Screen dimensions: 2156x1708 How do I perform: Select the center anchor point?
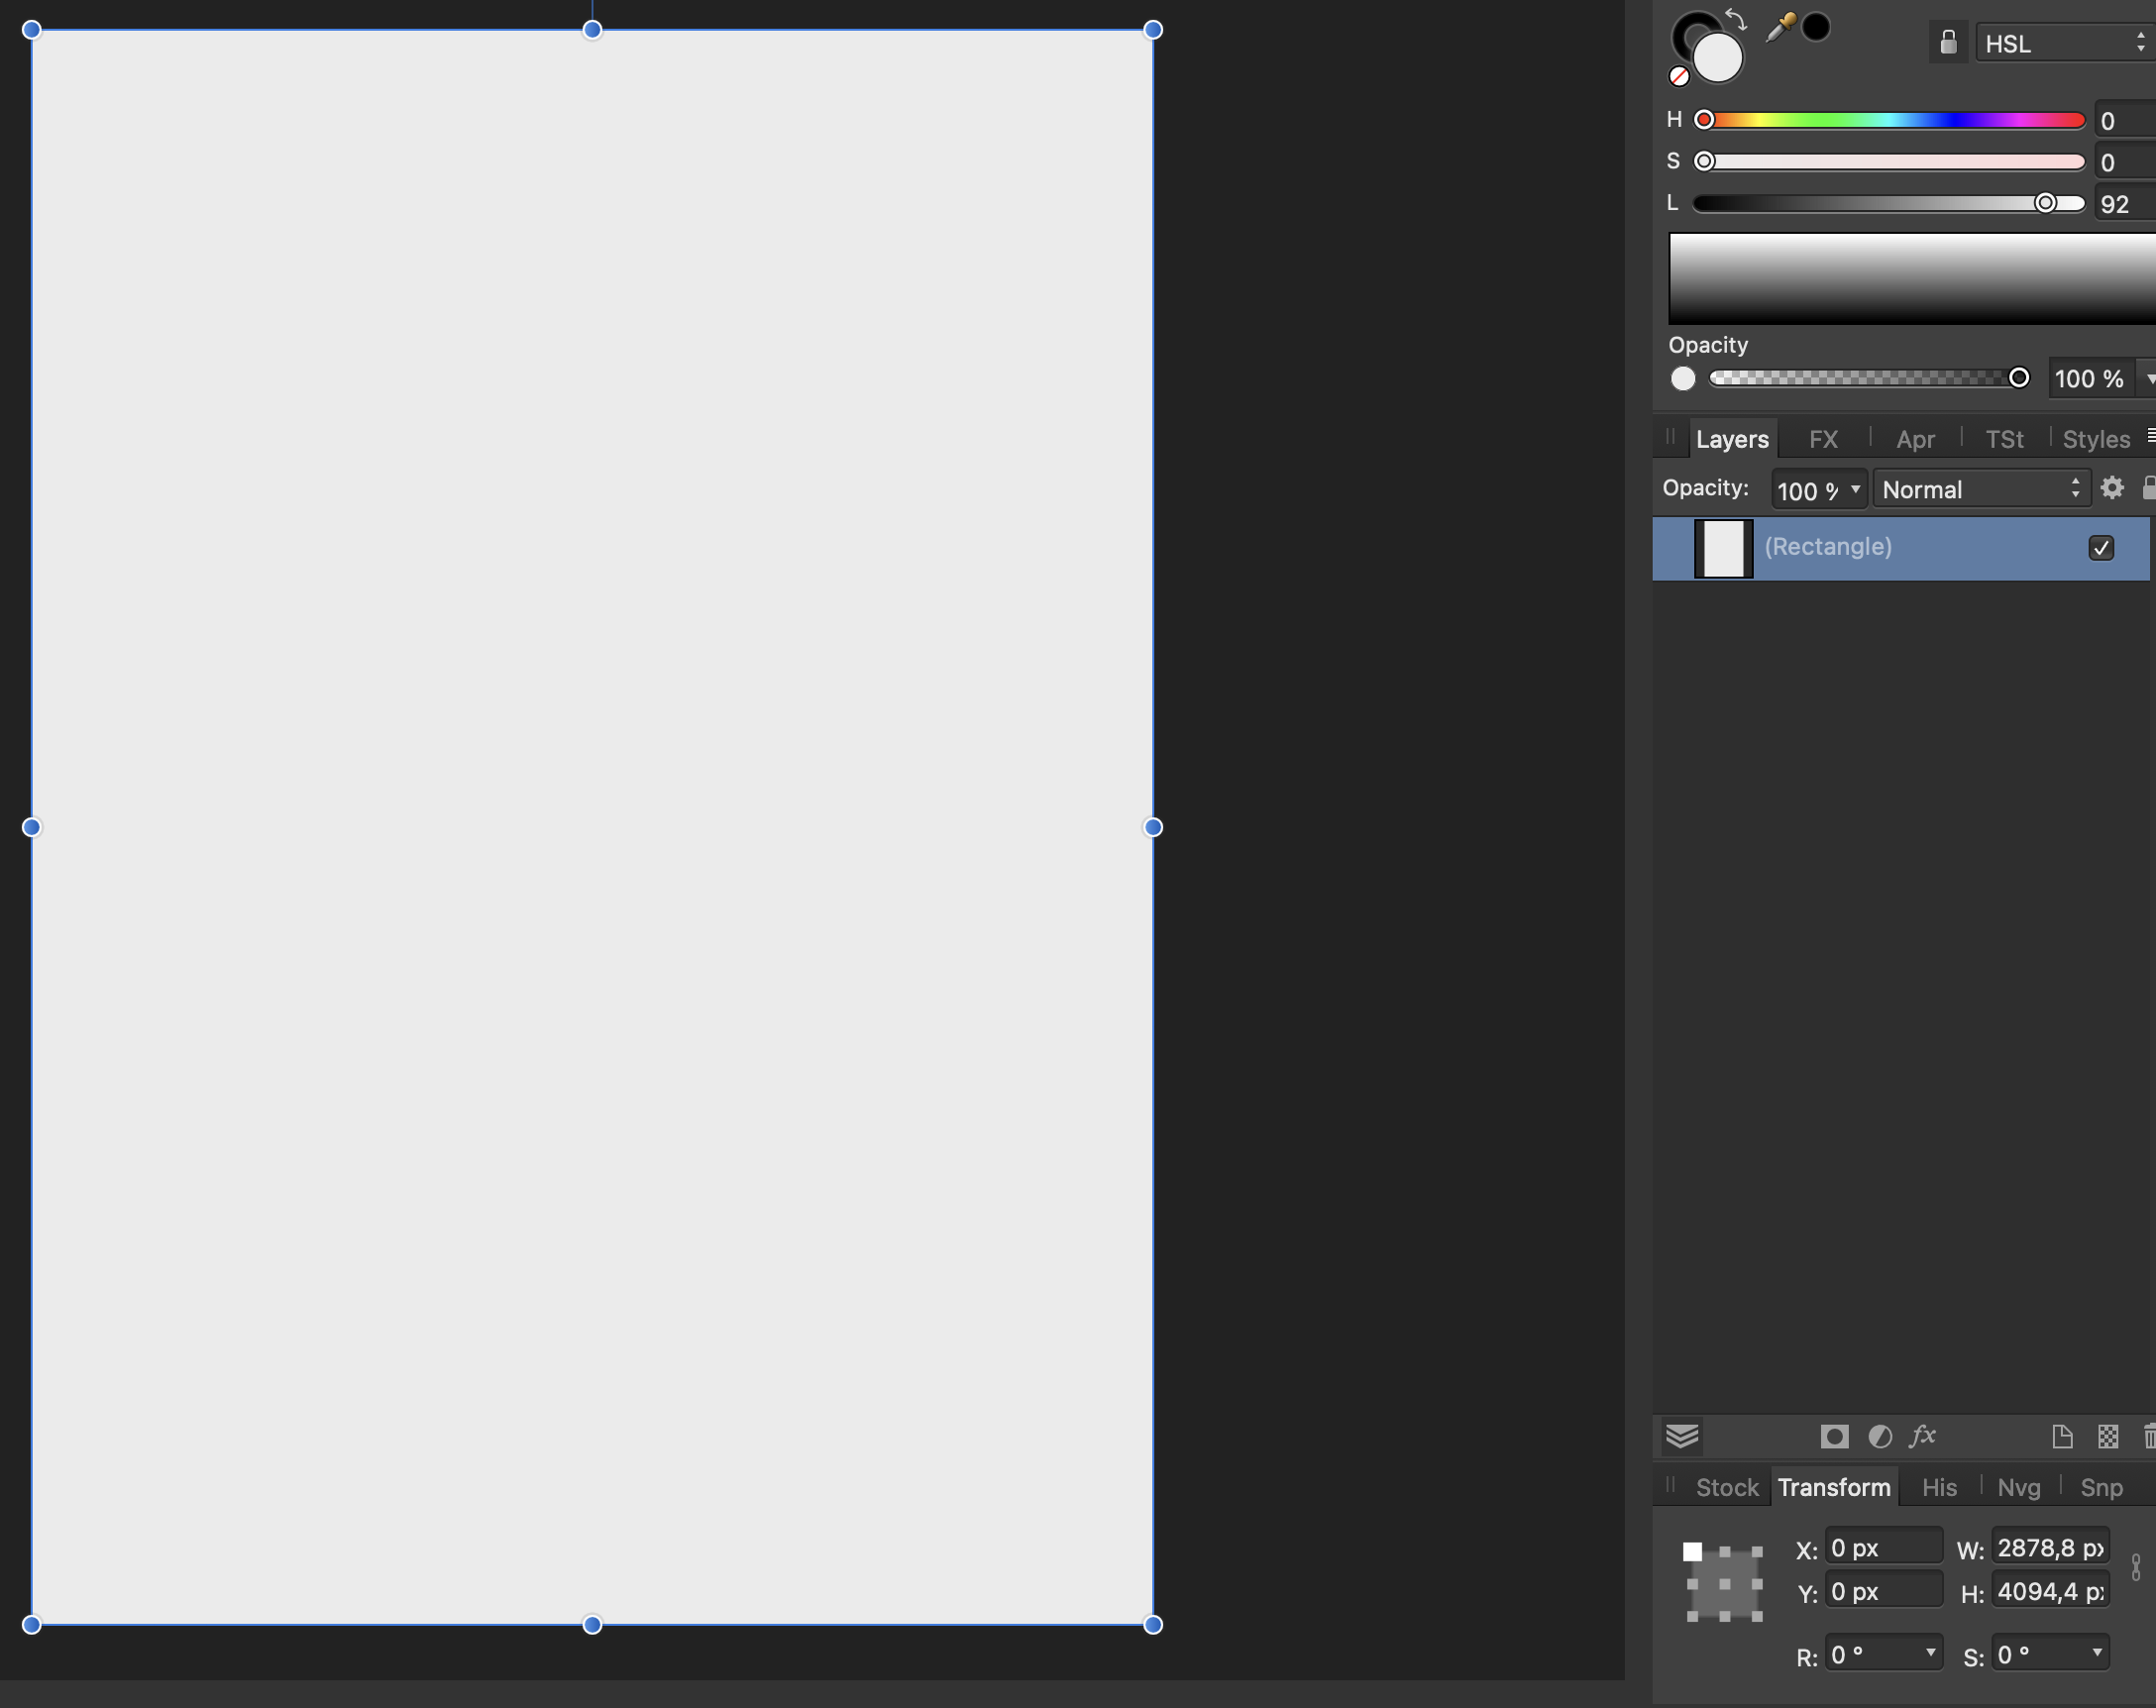pos(1725,1584)
